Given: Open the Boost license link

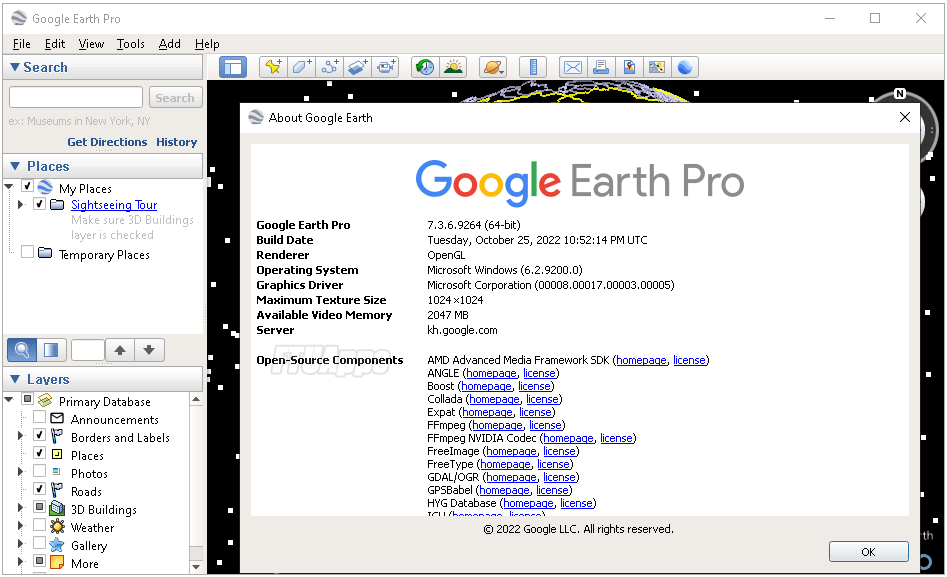Looking at the screenshot, I should click(x=534, y=386).
